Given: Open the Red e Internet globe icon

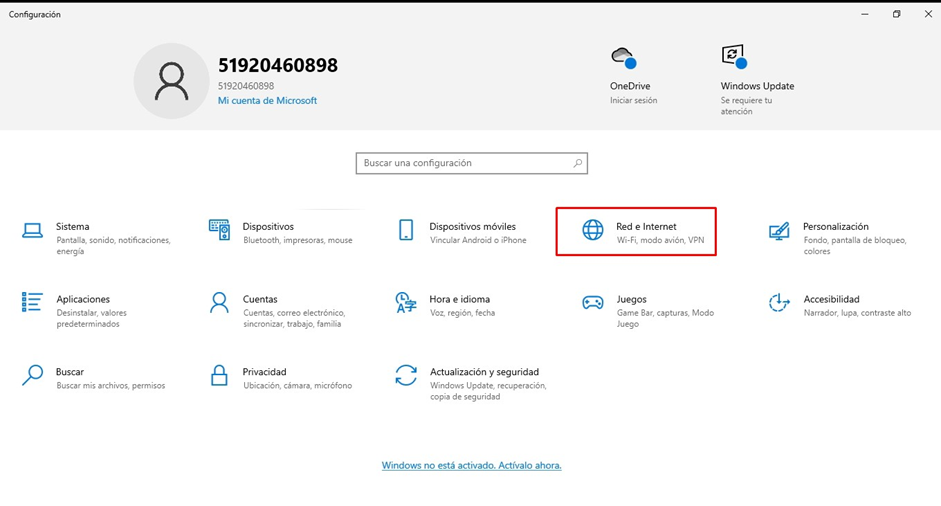Looking at the screenshot, I should (x=593, y=230).
